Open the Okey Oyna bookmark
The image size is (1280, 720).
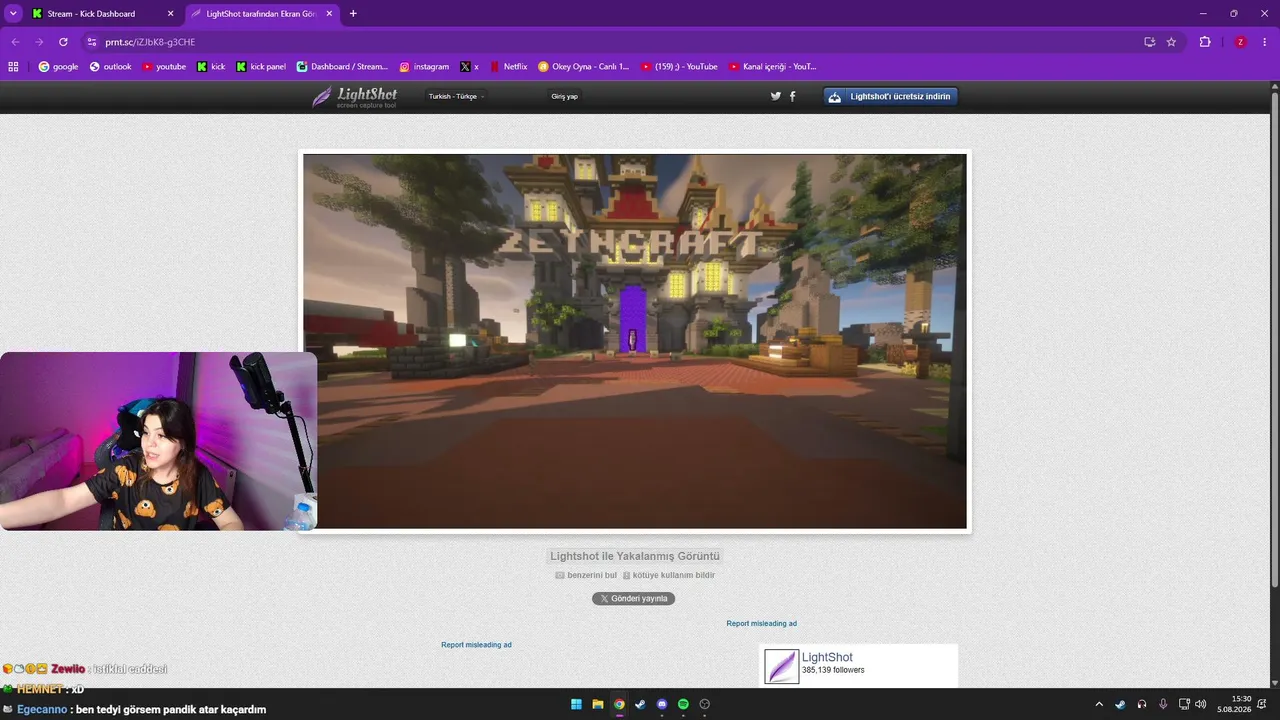tap(584, 67)
